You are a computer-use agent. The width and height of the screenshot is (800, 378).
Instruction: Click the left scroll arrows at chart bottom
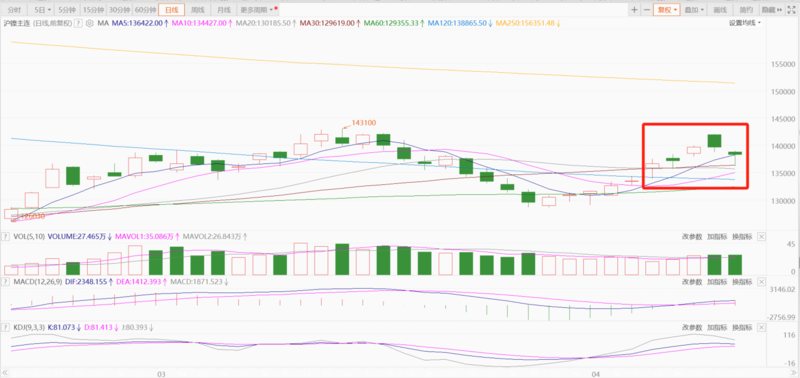click(x=6, y=374)
